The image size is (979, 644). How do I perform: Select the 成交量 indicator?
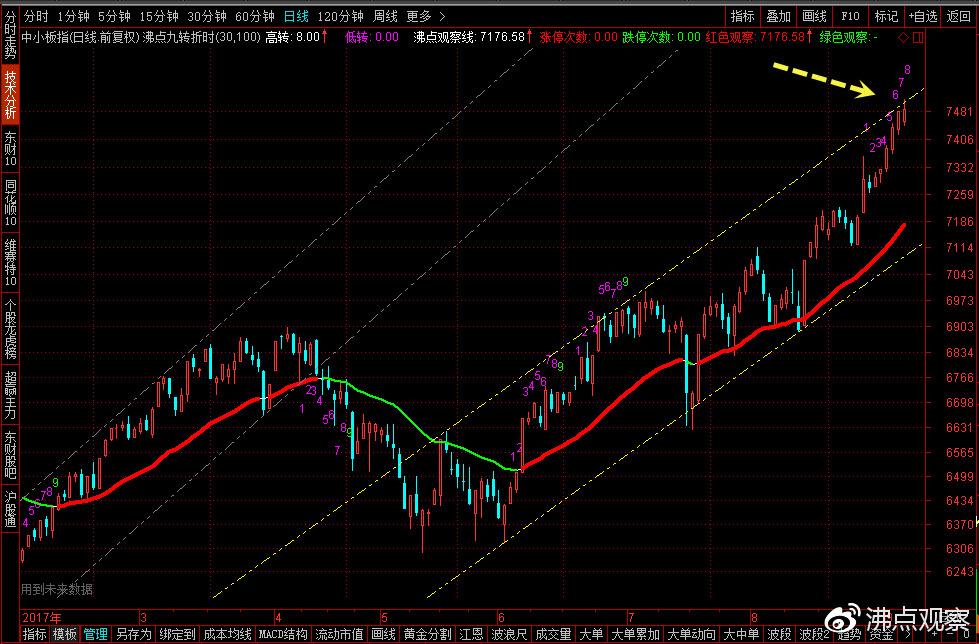553,634
